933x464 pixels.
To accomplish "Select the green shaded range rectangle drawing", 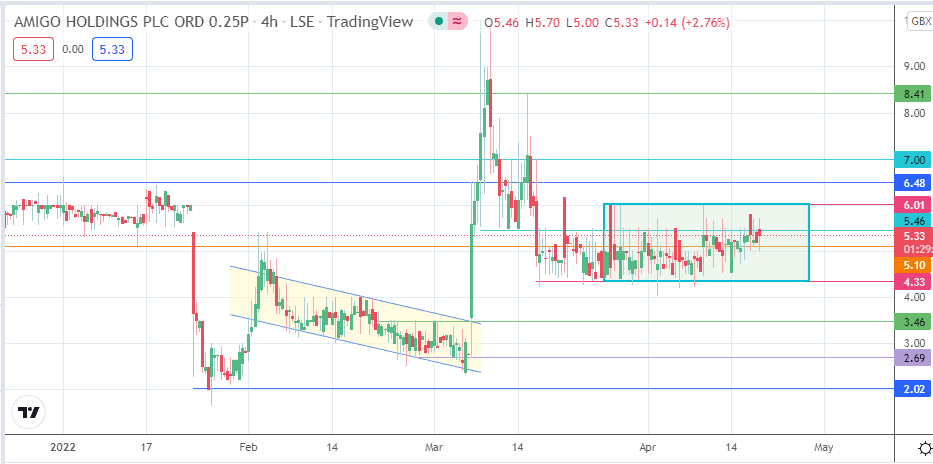I will tap(706, 242).
